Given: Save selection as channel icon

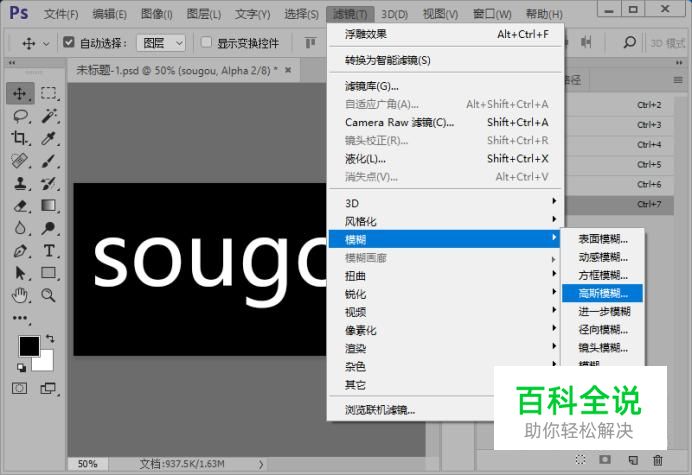Looking at the screenshot, I should pyautogui.click(x=605, y=460).
